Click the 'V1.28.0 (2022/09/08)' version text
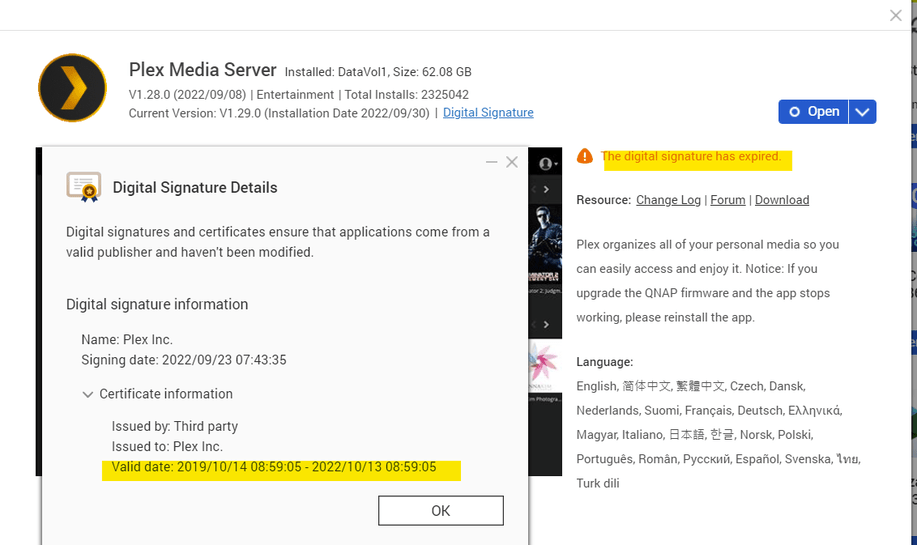The image size is (917, 545). coord(187,95)
